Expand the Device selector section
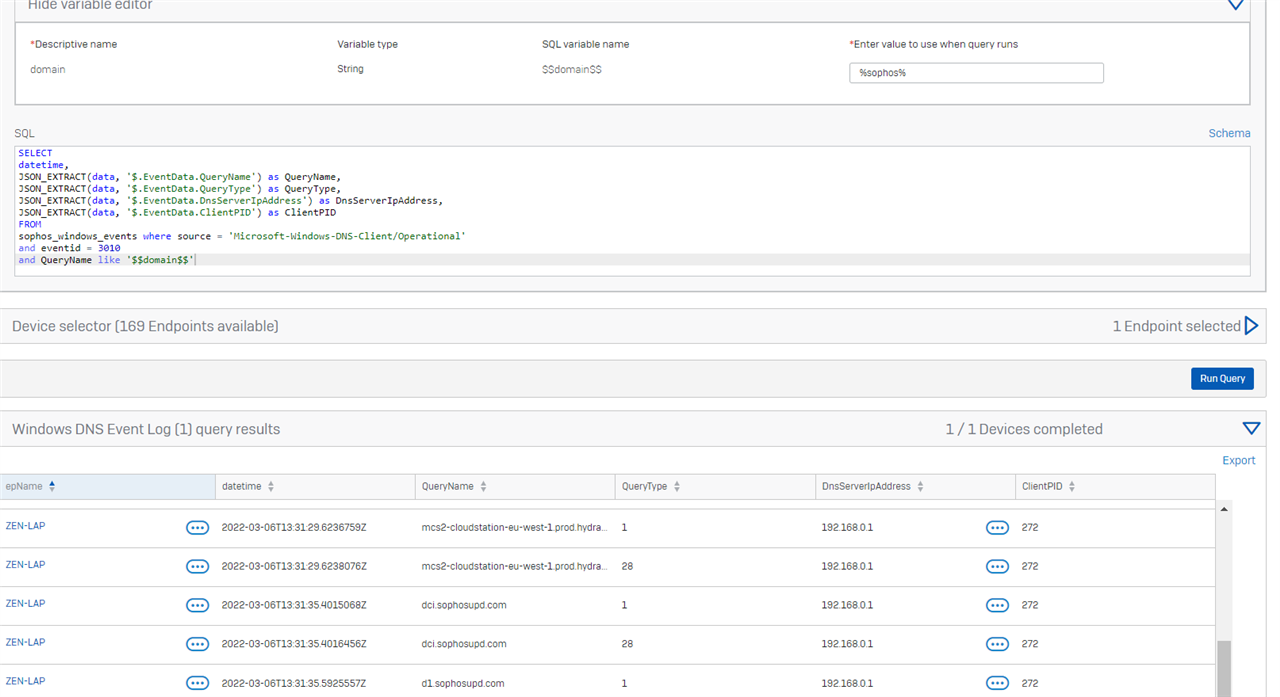The image size is (1280, 697). pos(1250,326)
